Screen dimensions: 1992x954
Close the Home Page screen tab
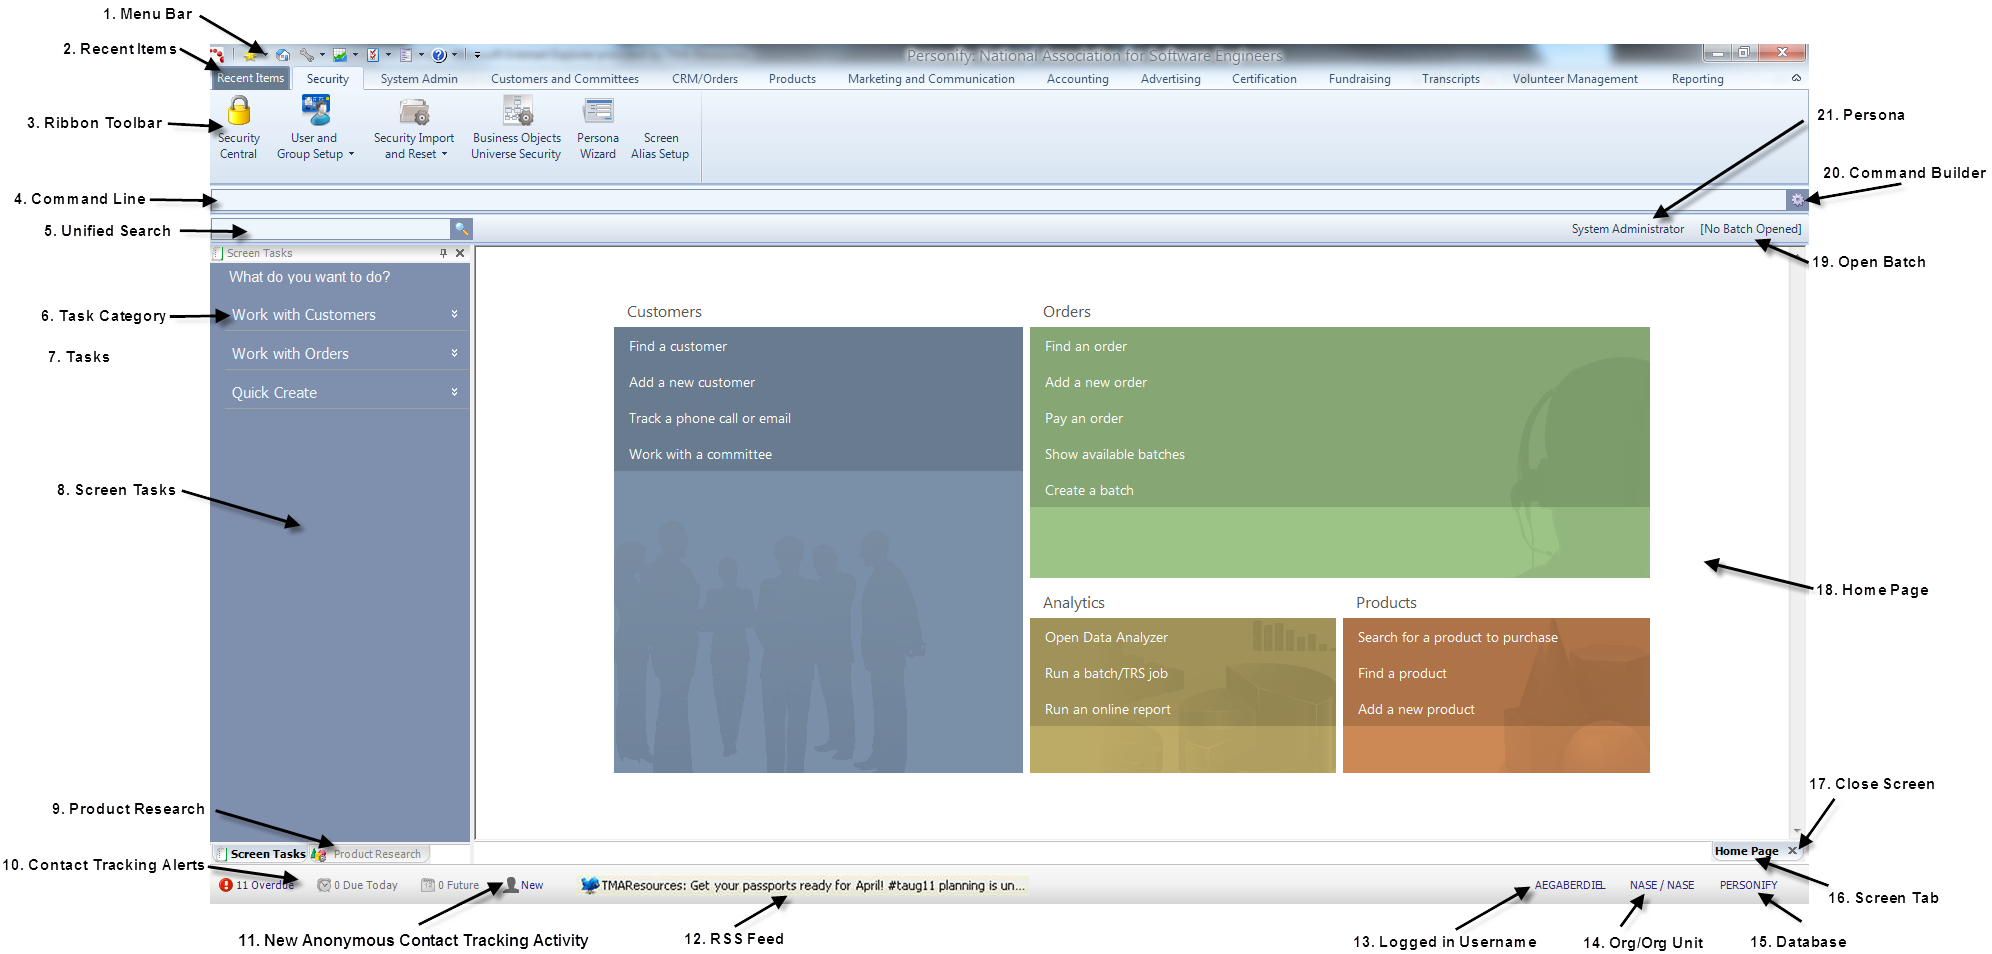click(1792, 851)
